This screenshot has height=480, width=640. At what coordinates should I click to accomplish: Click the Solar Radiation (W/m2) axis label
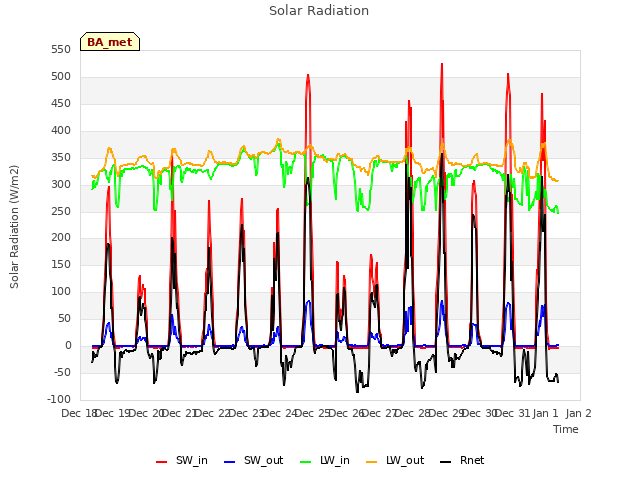pyautogui.click(x=14, y=227)
